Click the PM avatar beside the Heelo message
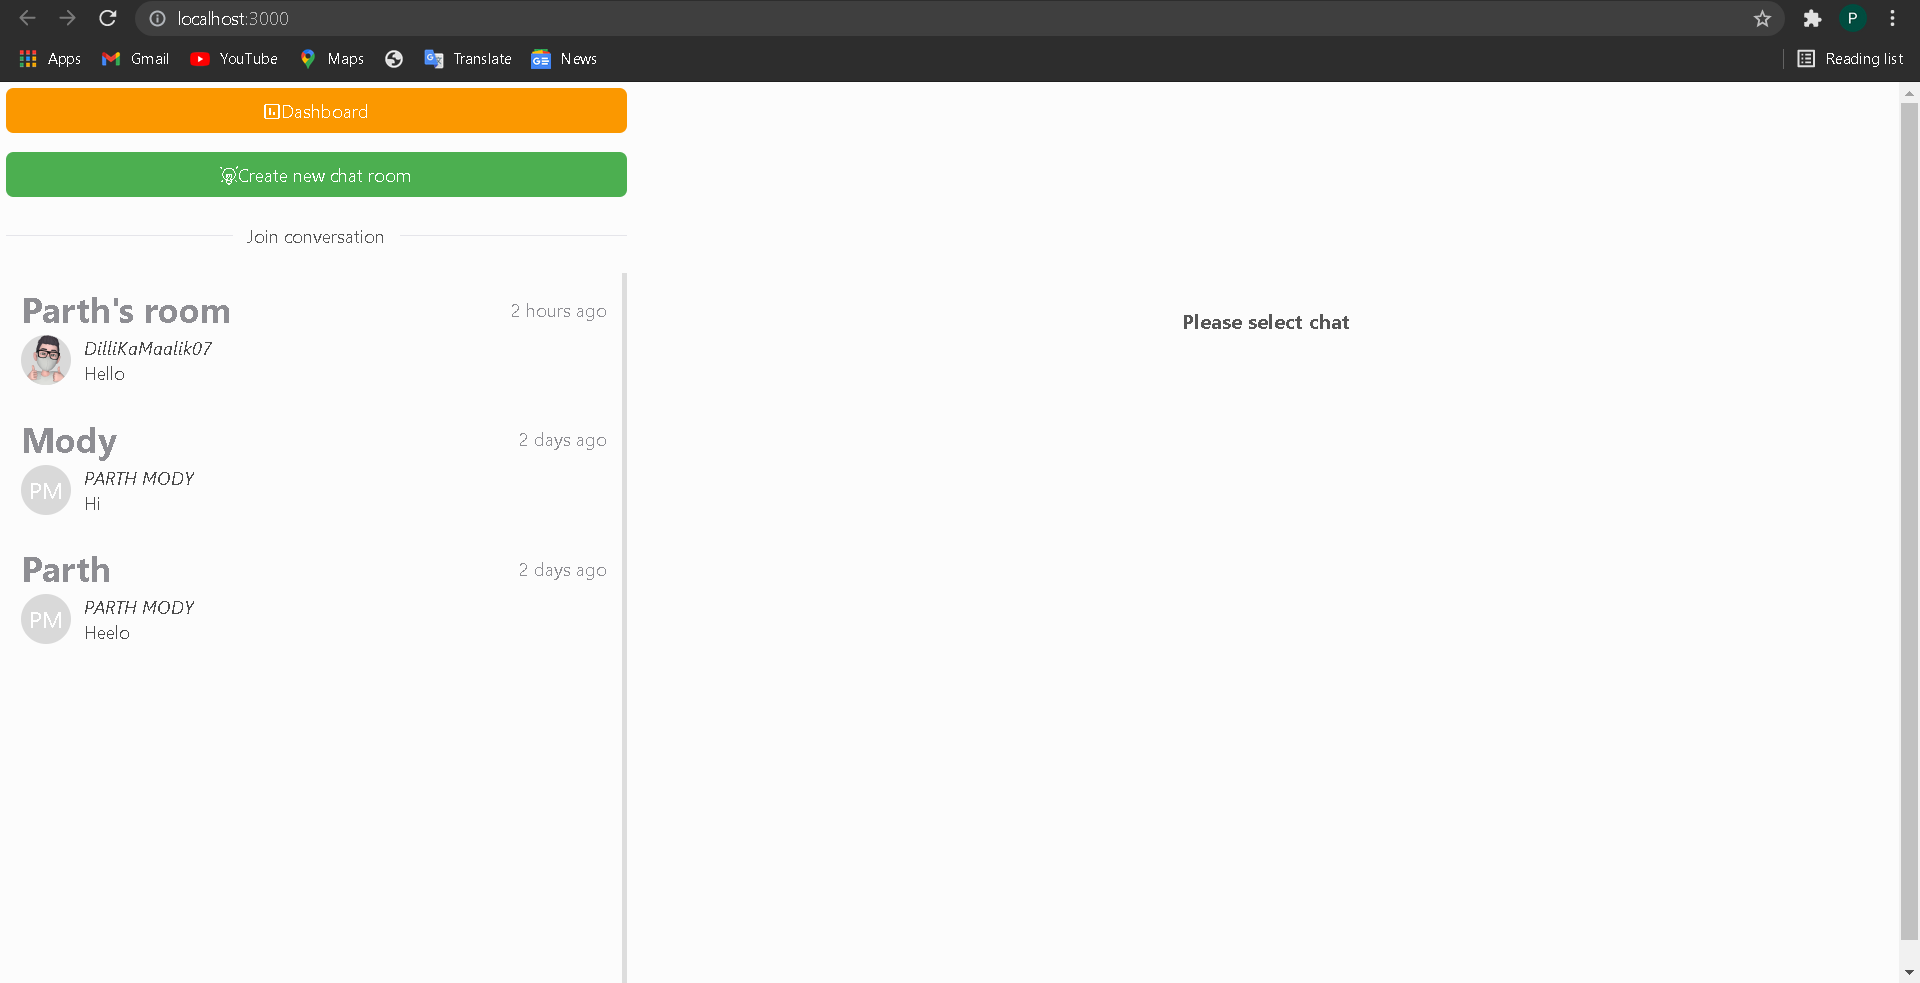 (x=46, y=619)
